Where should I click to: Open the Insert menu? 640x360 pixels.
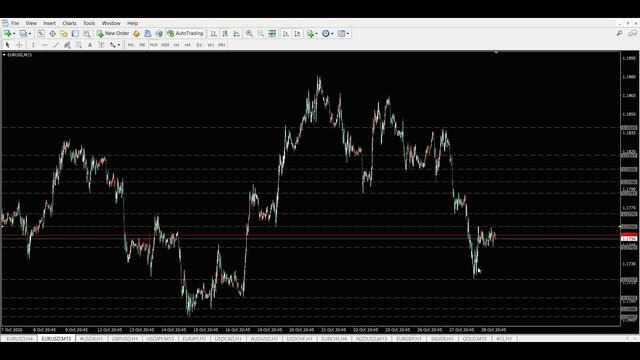49,23
